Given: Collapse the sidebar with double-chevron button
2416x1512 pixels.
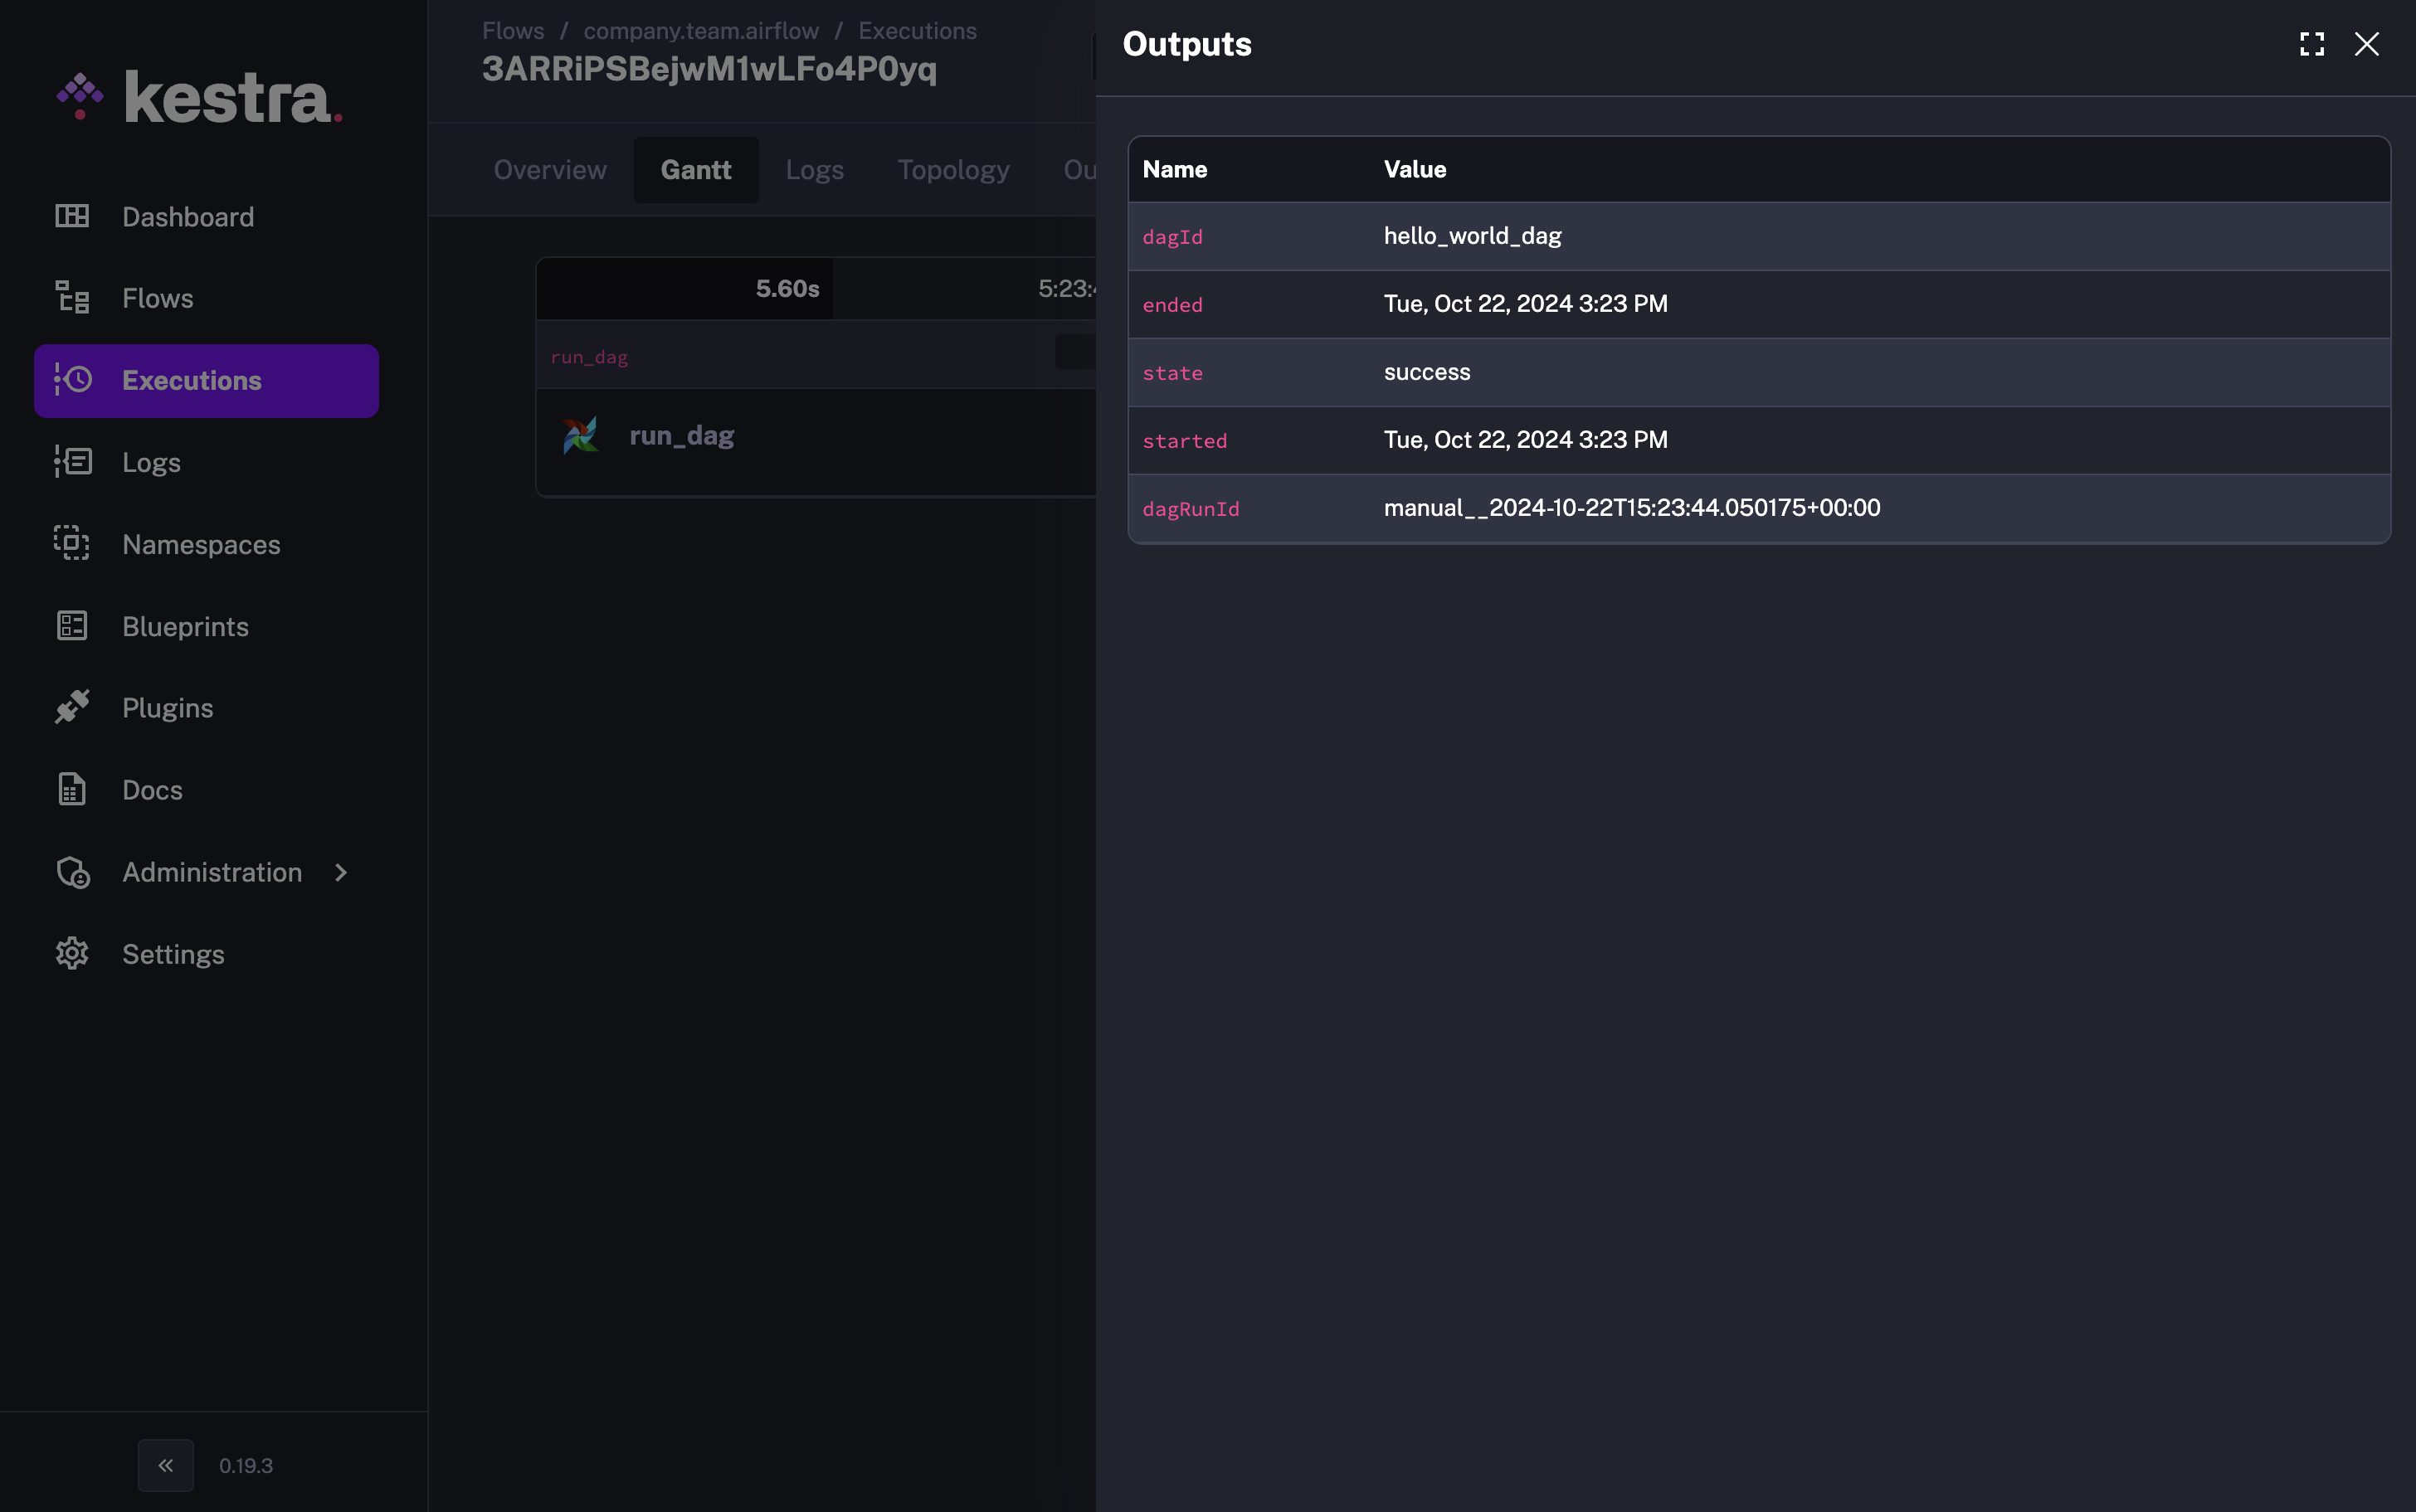Looking at the screenshot, I should tap(166, 1465).
